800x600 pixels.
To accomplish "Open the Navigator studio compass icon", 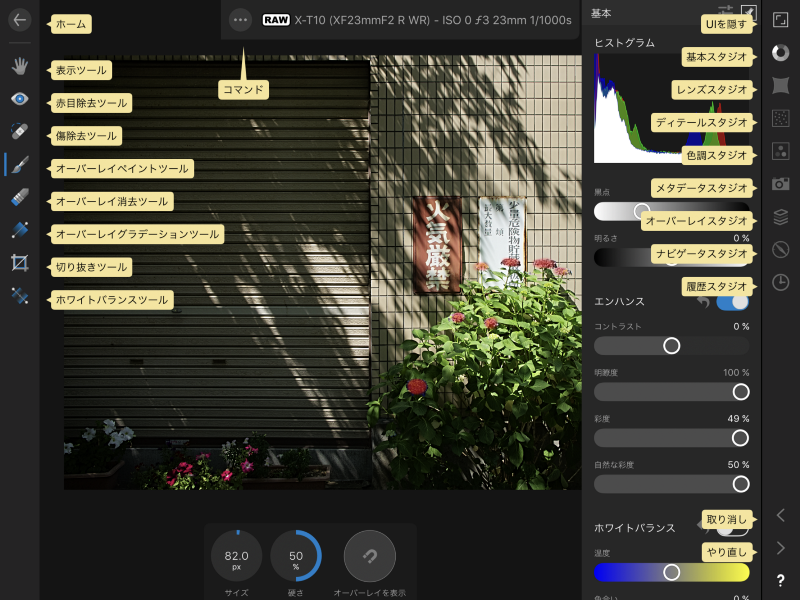I will coord(781,249).
